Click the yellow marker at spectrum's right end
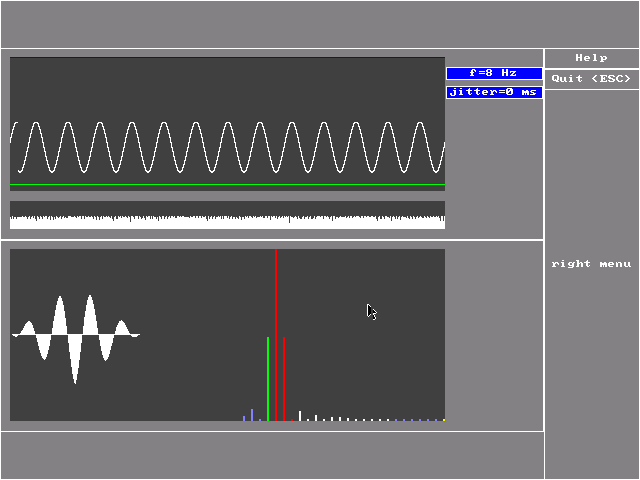 (444, 420)
